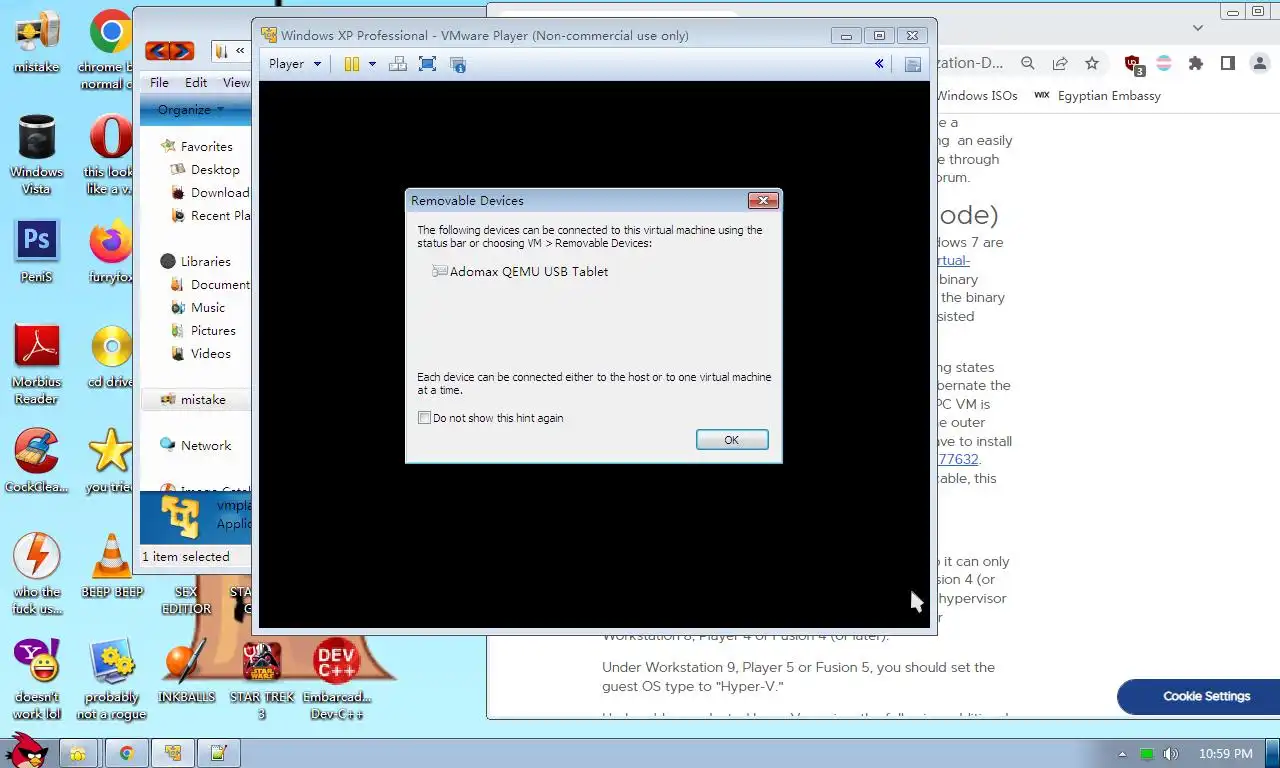
Task: Click zoom magnifier icon in Chrome address bar
Action: [1027, 63]
